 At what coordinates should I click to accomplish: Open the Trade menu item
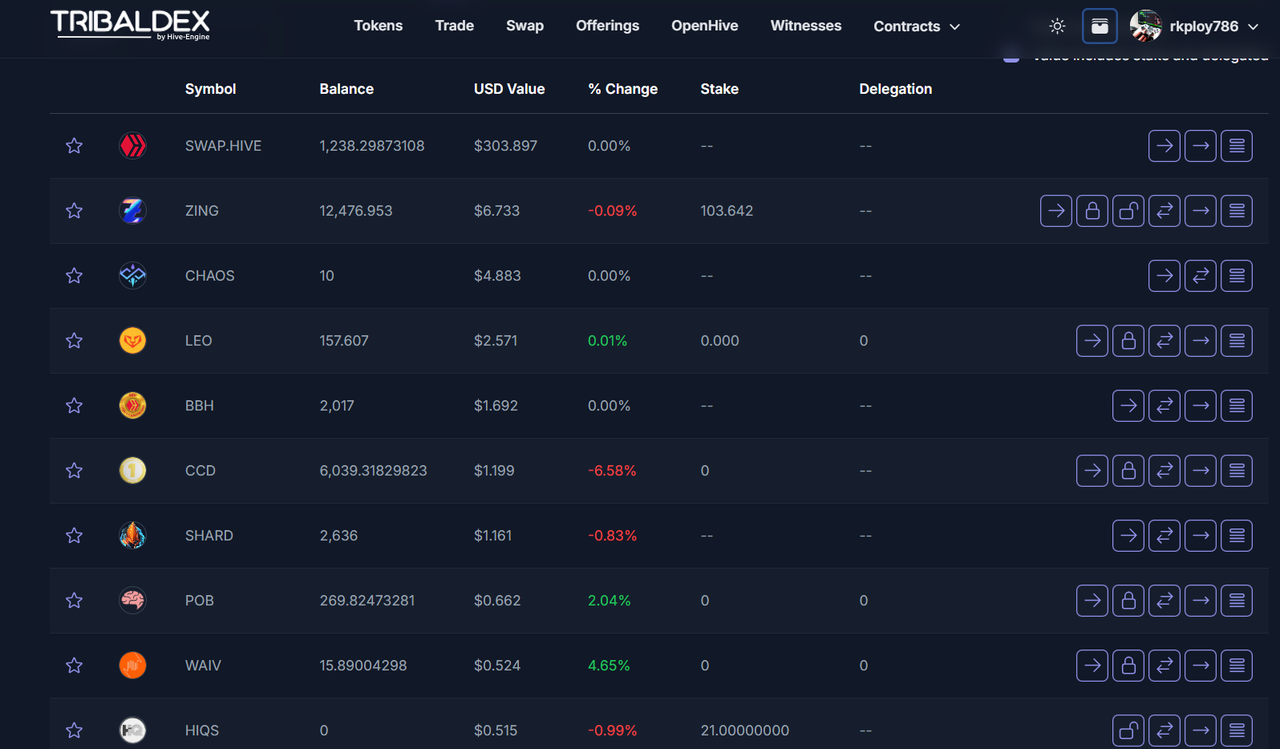pyautogui.click(x=454, y=26)
